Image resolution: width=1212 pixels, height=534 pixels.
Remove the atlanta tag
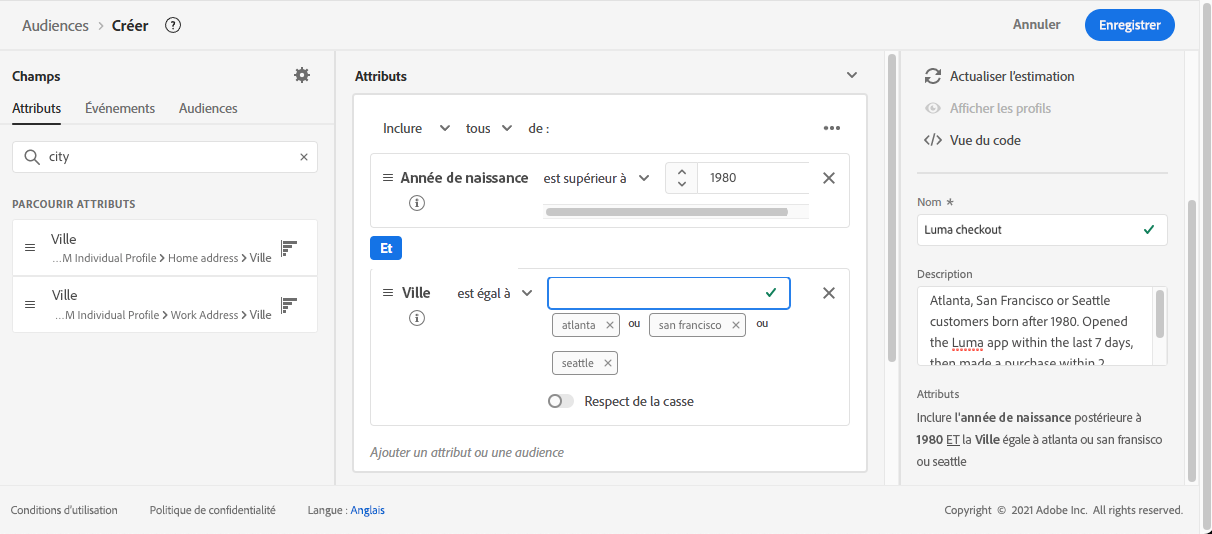[x=610, y=325]
